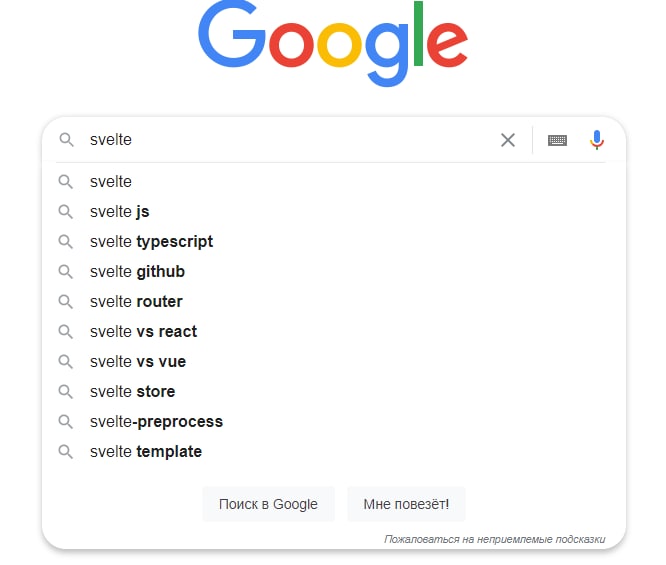Click the Поиск в Google button
The image size is (666, 565).
pyautogui.click(x=268, y=504)
